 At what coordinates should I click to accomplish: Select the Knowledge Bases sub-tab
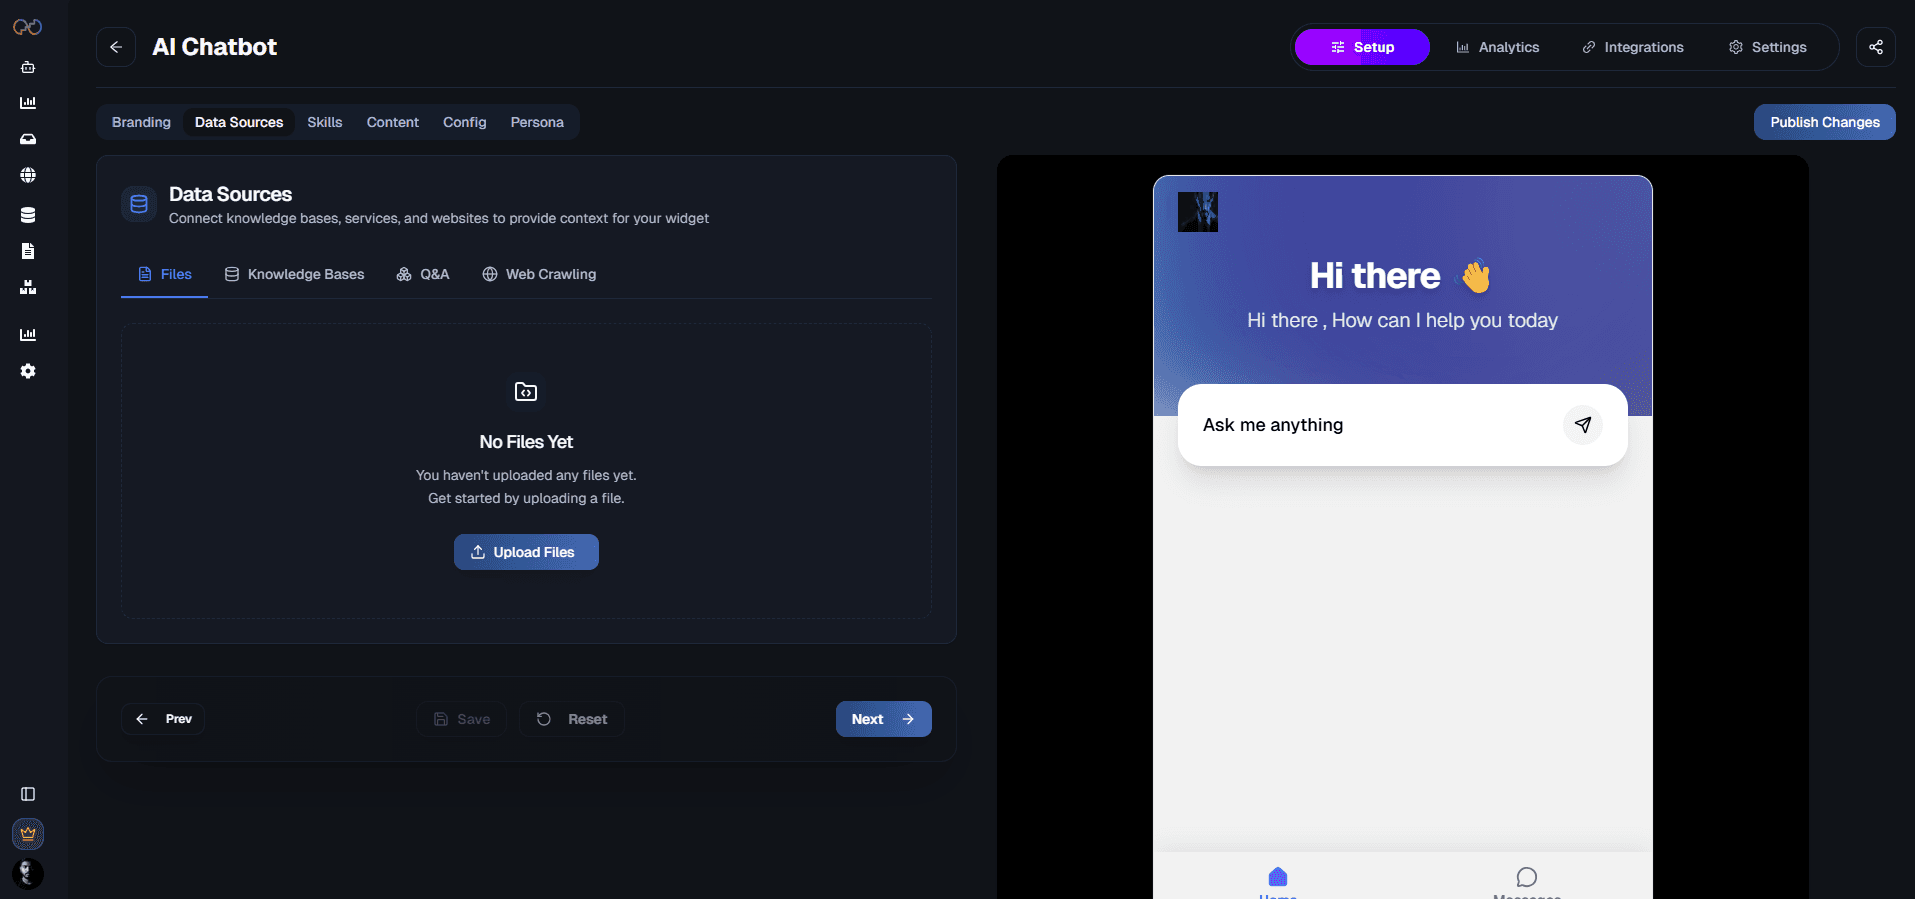coord(294,274)
